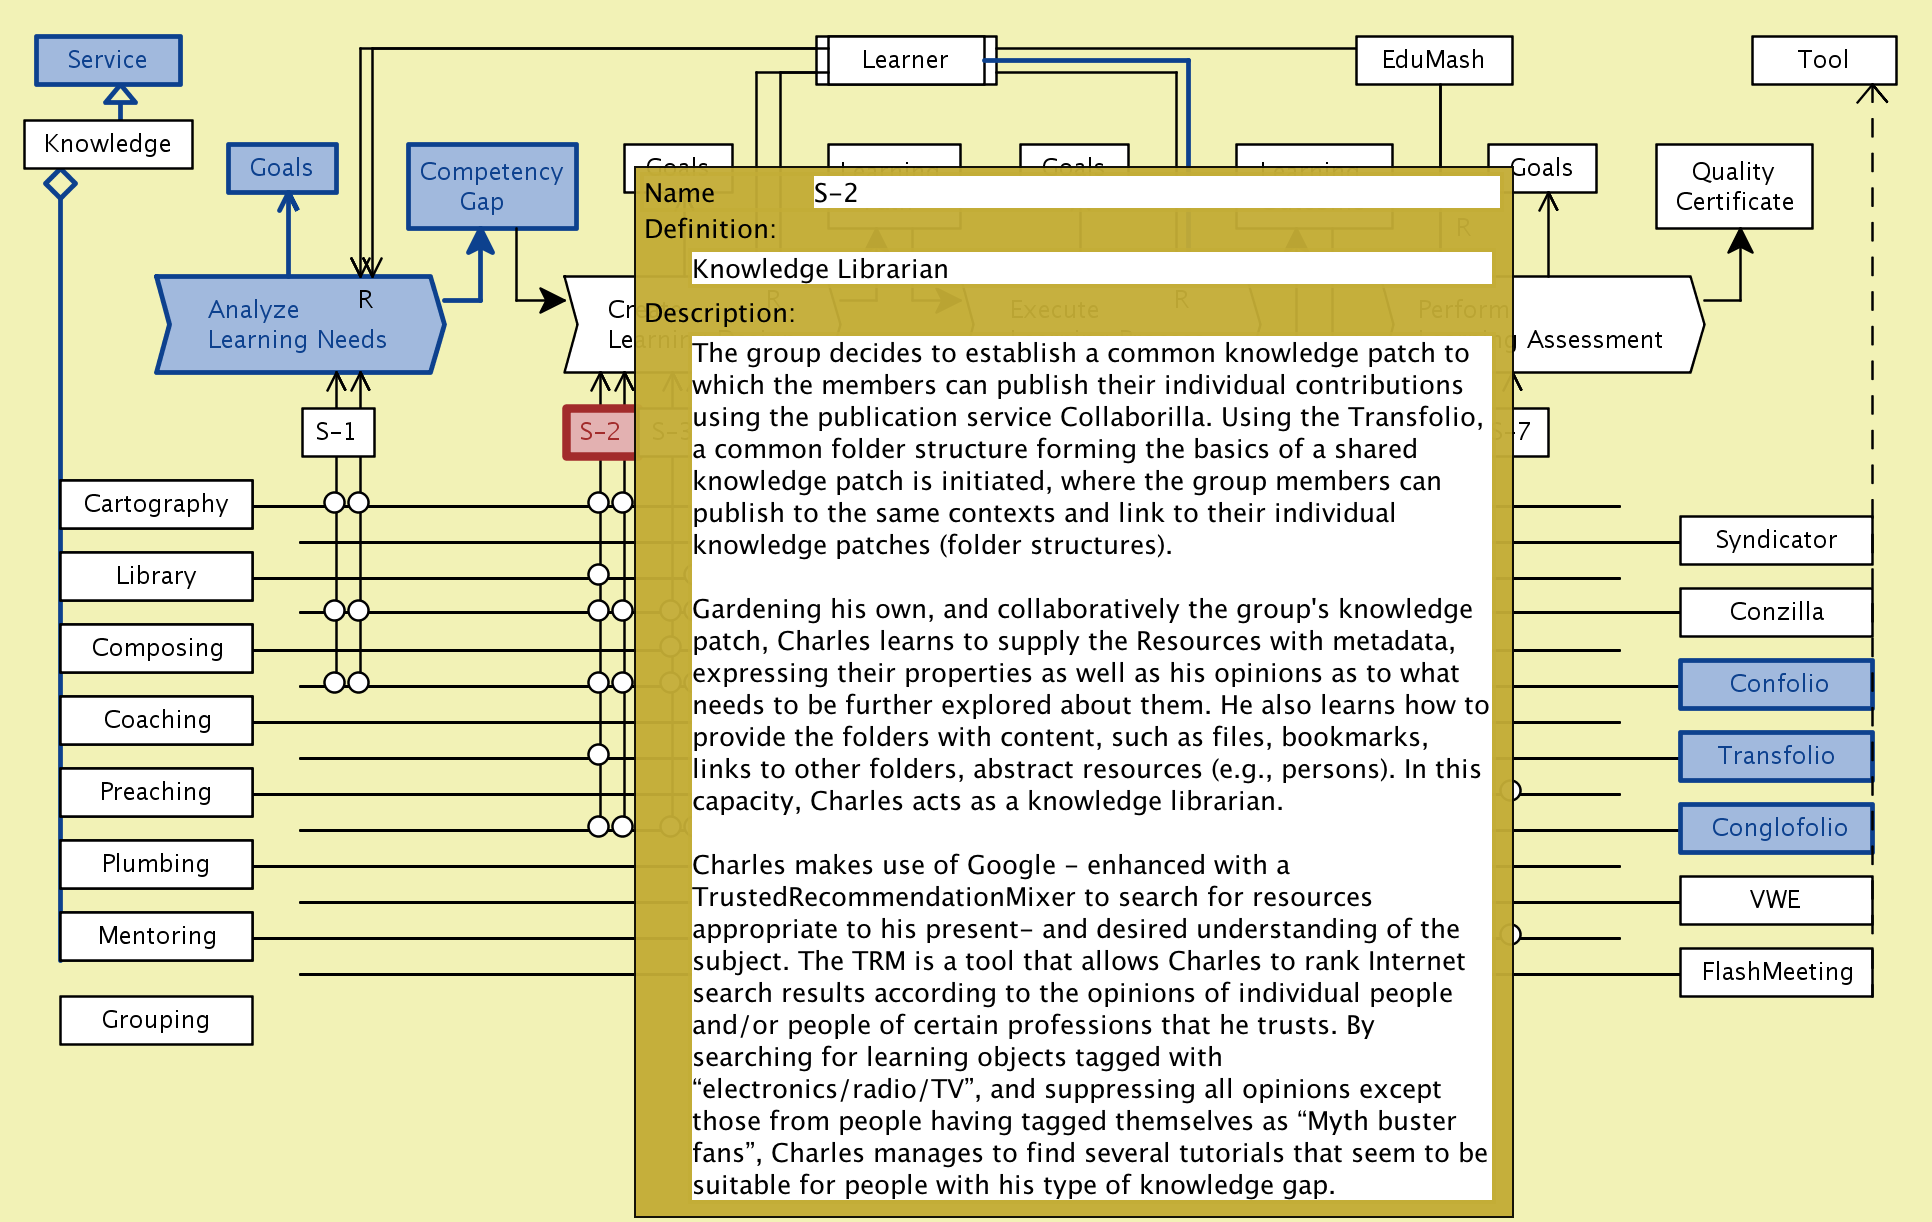Viewport: 1932px width, 1222px height.
Task: Select the Learner node
Action: click(x=904, y=60)
